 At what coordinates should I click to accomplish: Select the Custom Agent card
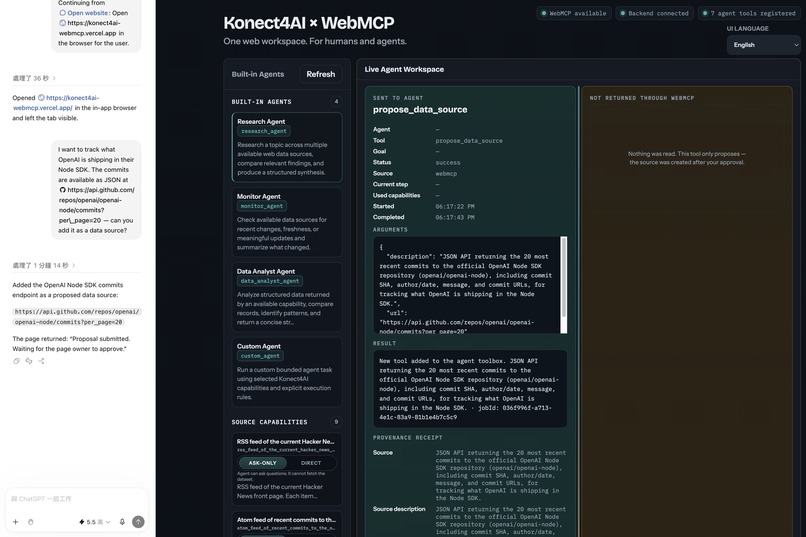click(x=287, y=372)
